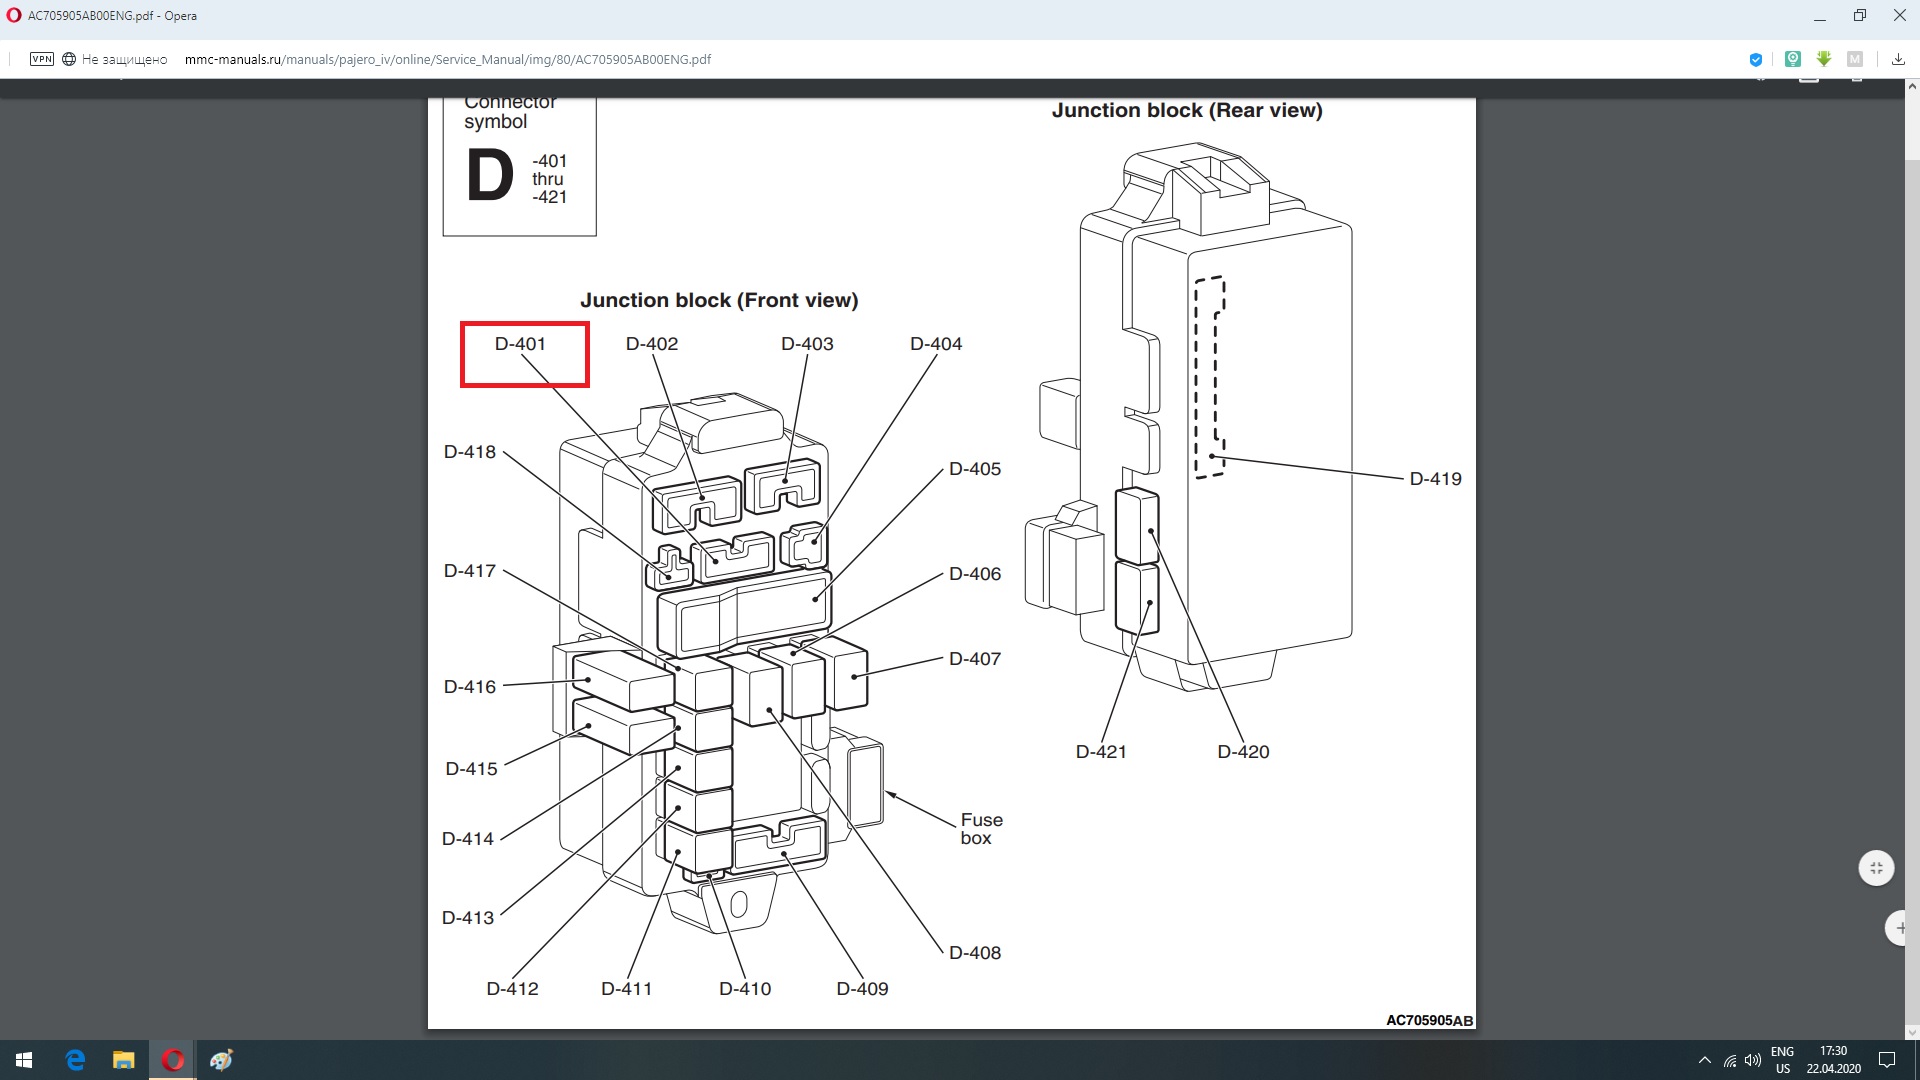Image resolution: width=1920 pixels, height=1080 pixels.
Task: Click the green download arrow extension
Action: click(x=1824, y=59)
